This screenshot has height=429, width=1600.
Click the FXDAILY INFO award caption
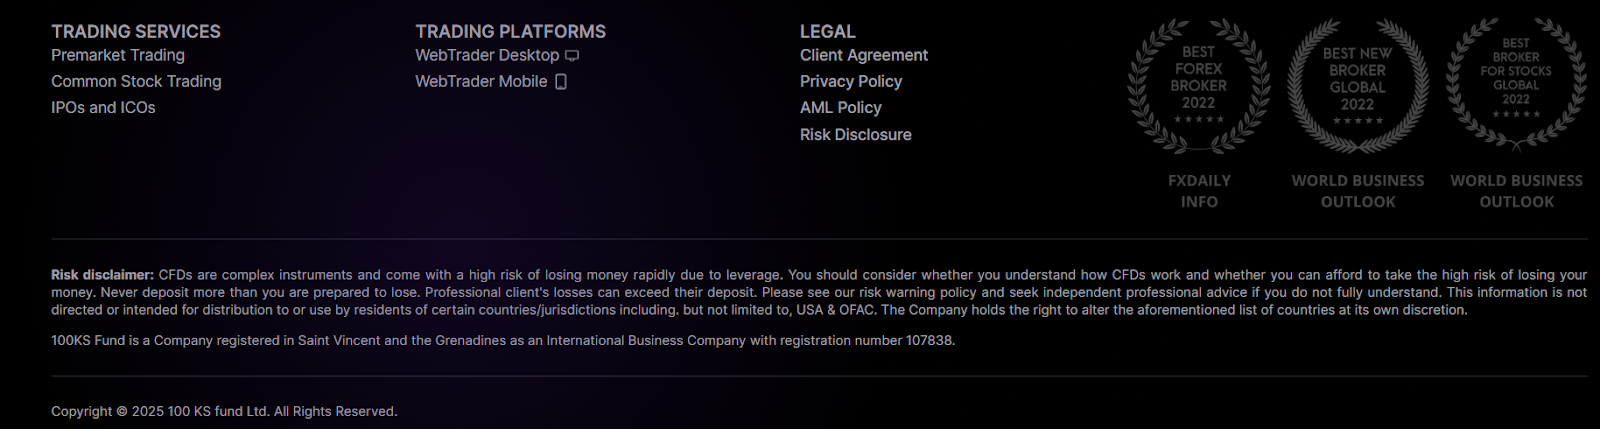click(x=1199, y=191)
